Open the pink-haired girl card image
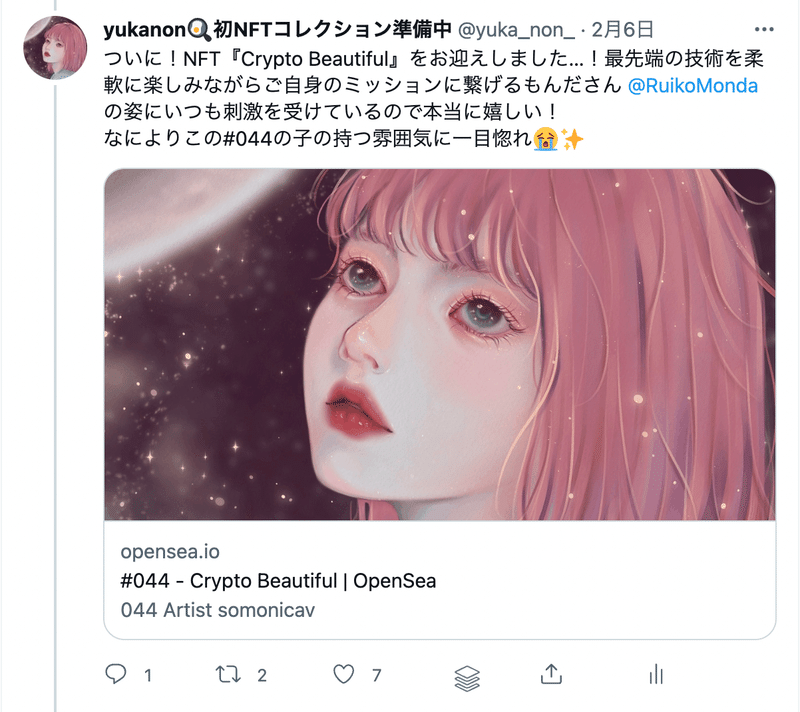800x712 pixels. (x=440, y=344)
